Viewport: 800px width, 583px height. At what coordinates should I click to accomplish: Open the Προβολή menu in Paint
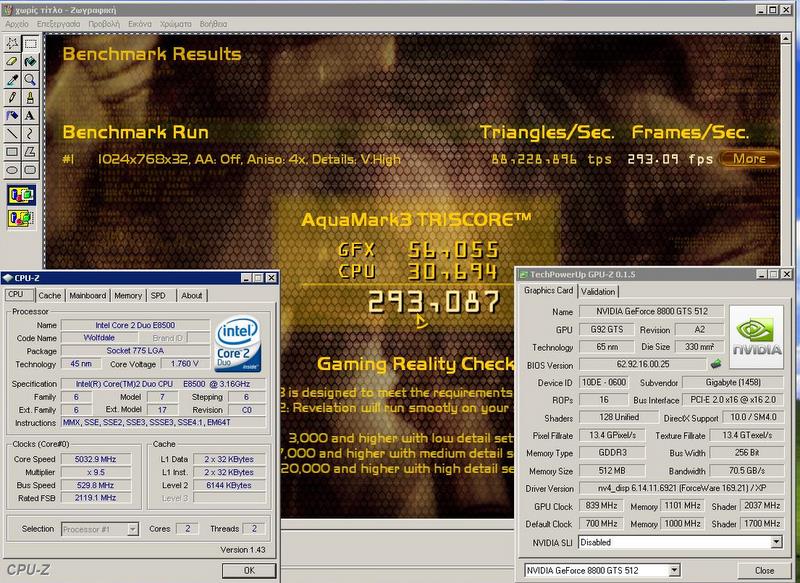pyautogui.click(x=104, y=24)
